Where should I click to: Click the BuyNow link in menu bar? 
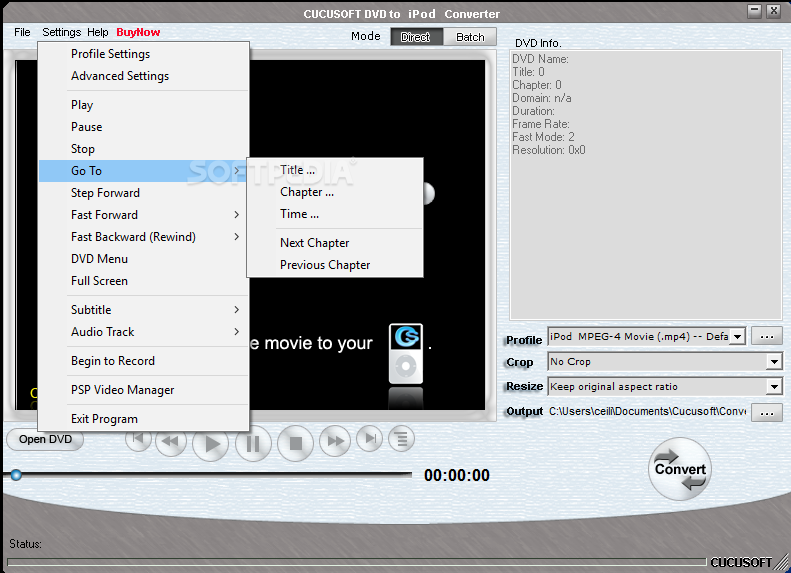[138, 32]
